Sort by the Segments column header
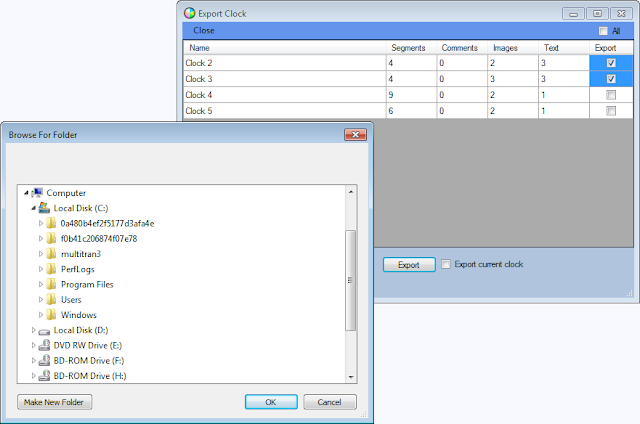Image resolution: width=640 pixels, height=424 pixels. (411, 48)
